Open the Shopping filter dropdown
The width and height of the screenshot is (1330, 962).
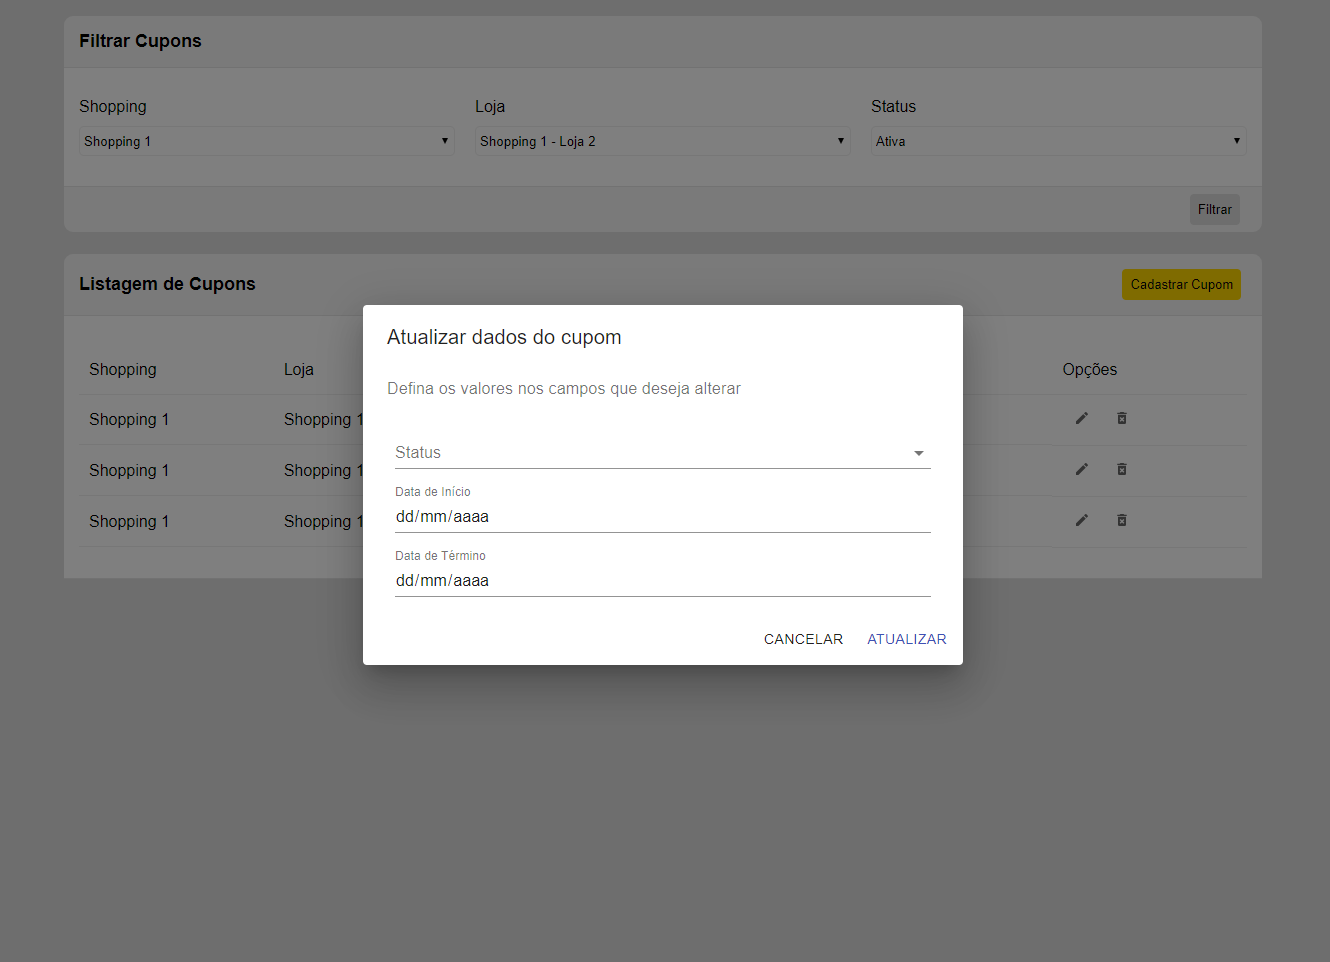pyautogui.click(x=266, y=140)
